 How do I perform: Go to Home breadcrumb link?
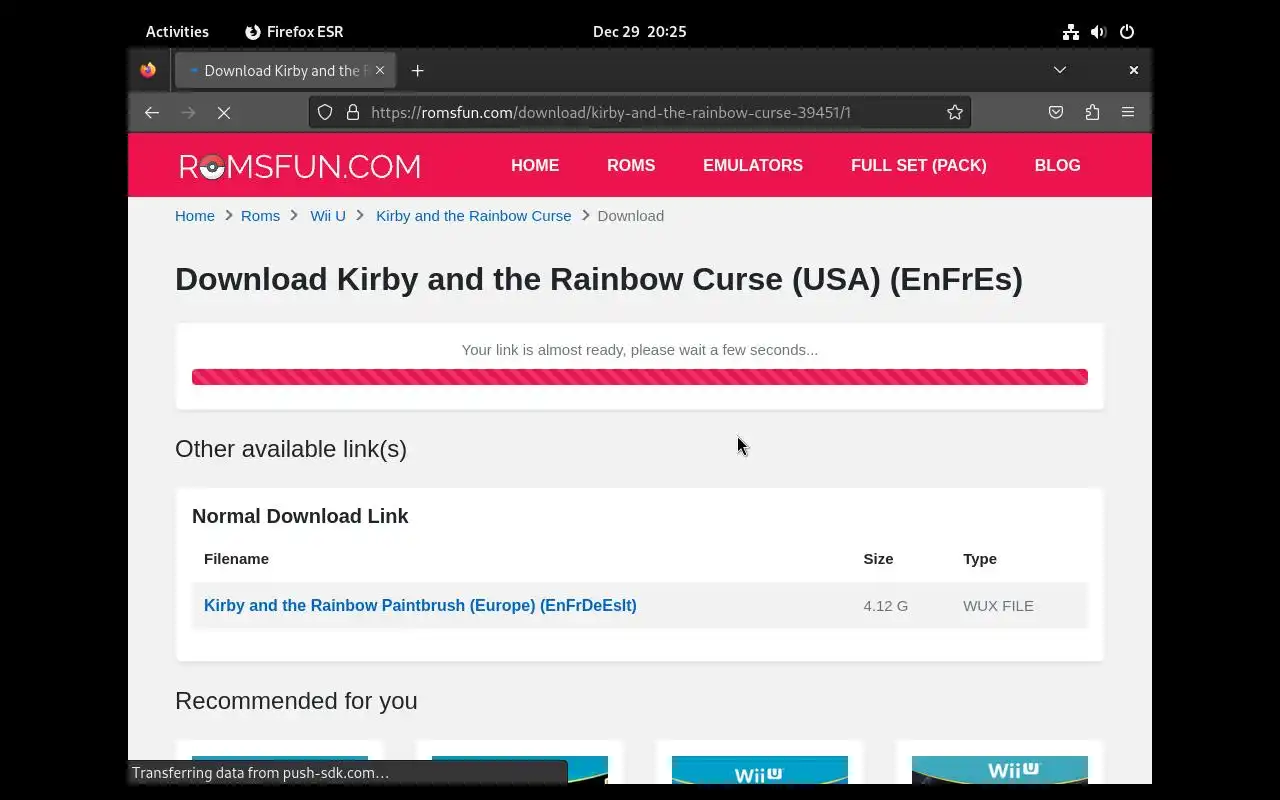tap(195, 215)
